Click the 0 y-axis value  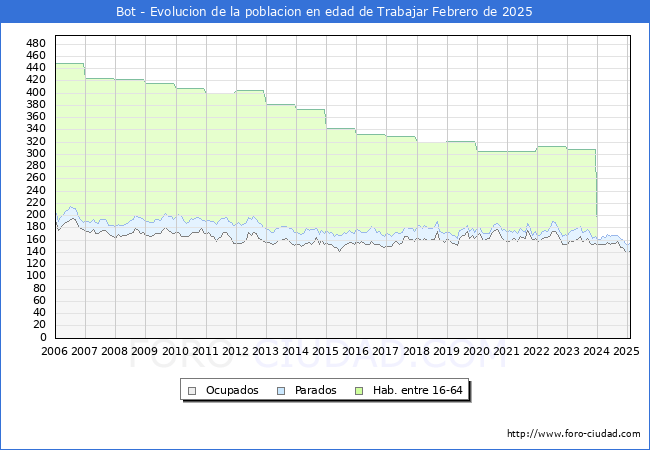[43, 337]
